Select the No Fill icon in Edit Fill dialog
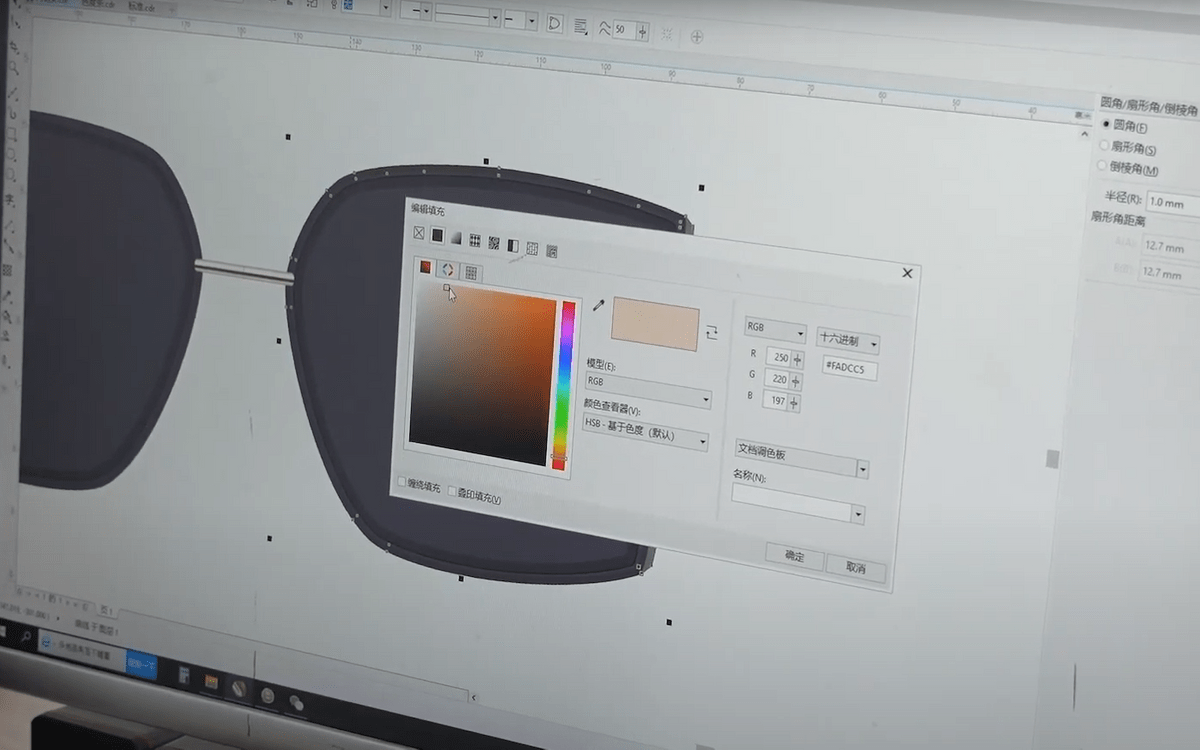Screen dimensions: 1200x750 (x=419, y=234)
